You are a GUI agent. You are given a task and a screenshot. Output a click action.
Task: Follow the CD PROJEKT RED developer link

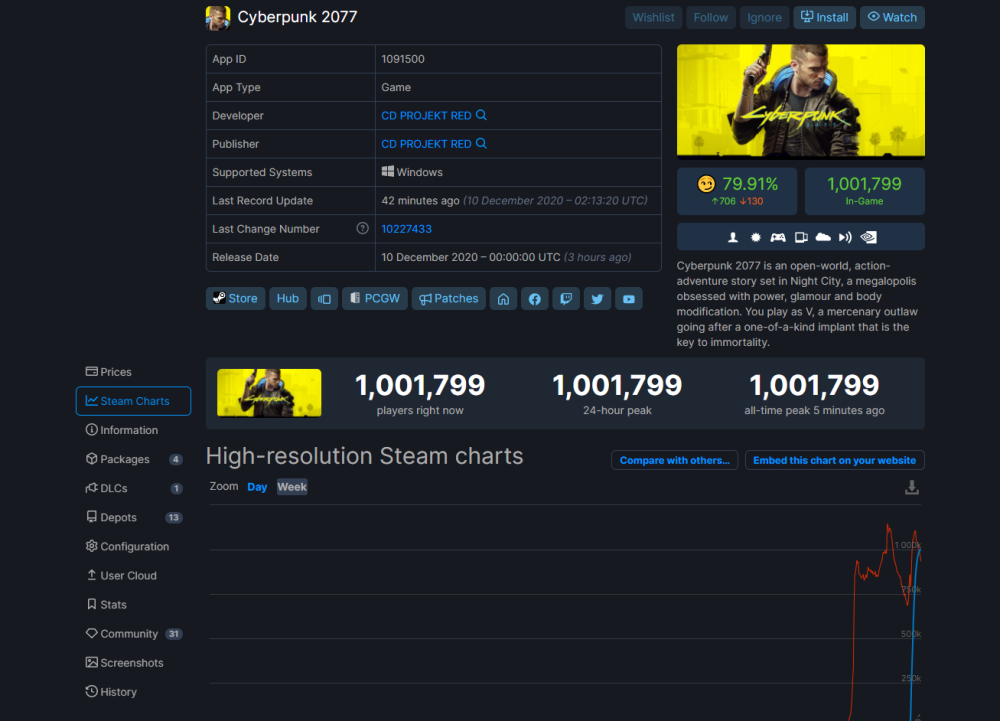pyautogui.click(x=426, y=115)
